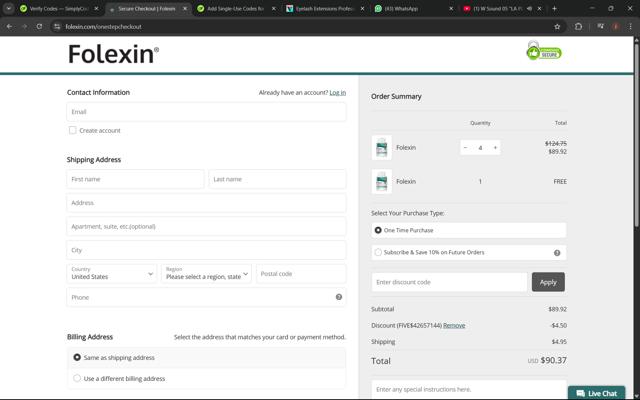Decrease Folexin quantity with minus
The image size is (640, 400).
pyautogui.click(x=465, y=148)
